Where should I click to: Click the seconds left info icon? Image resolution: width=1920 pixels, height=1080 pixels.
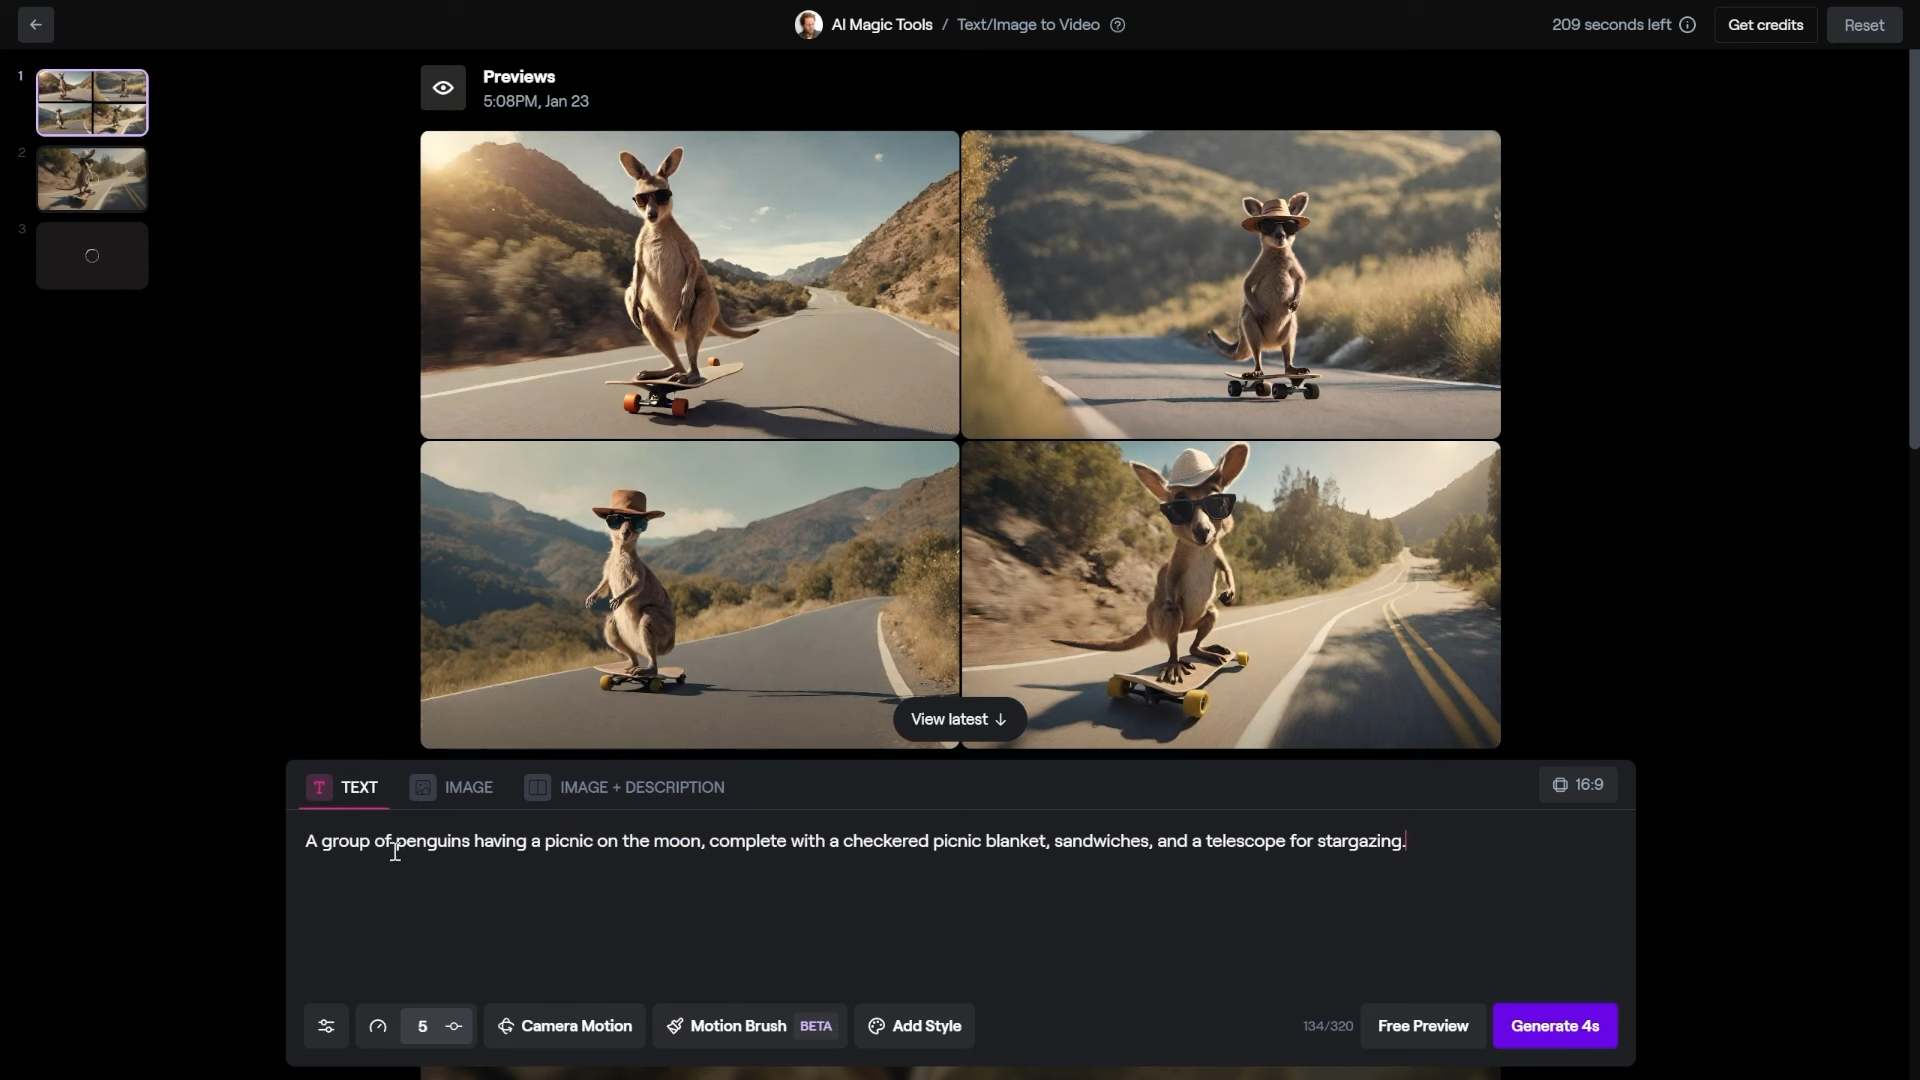point(1688,25)
